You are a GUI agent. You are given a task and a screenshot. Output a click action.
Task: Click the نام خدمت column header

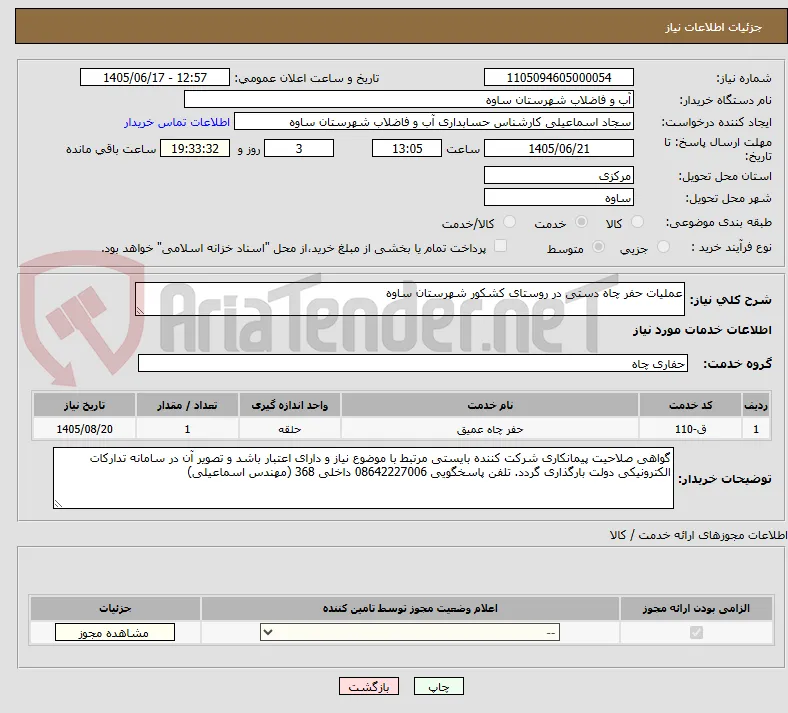490,405
